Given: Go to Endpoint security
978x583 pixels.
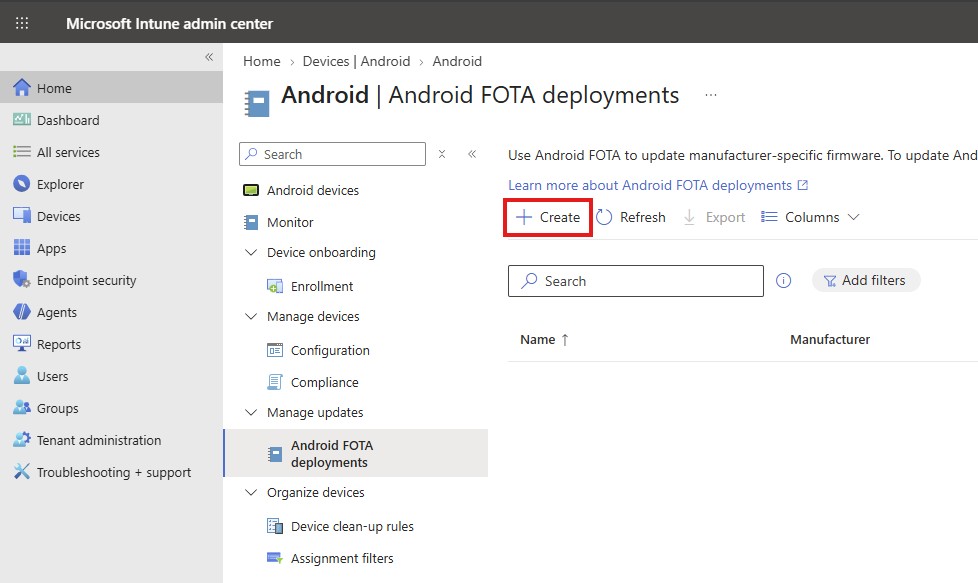Looking at the screenshot, I should point(86,280).
